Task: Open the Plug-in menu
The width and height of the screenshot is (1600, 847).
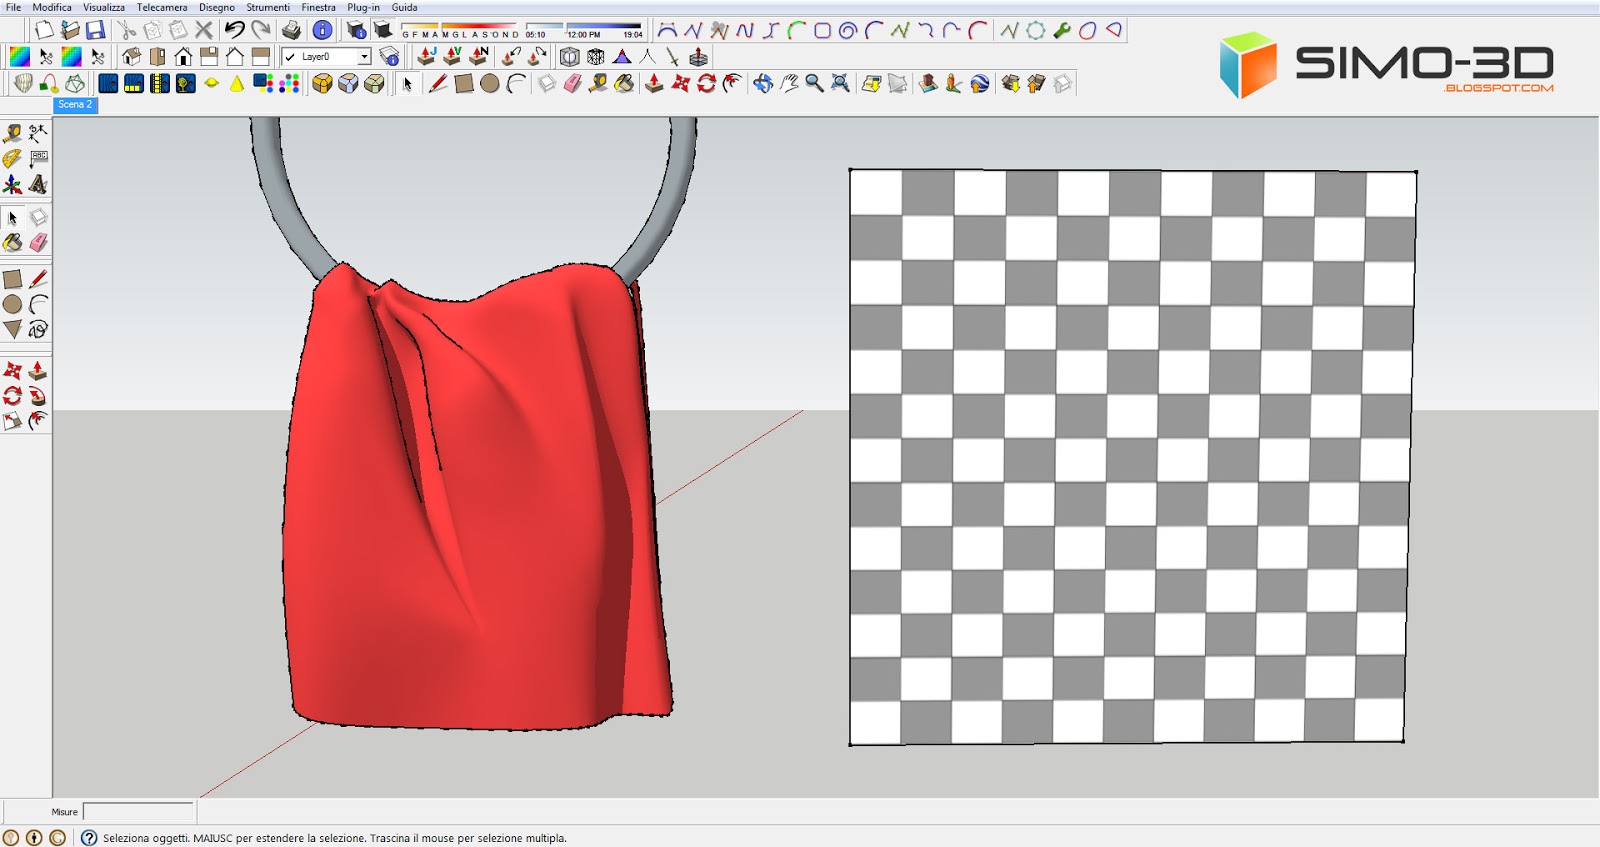Action: tap(363, 7)
